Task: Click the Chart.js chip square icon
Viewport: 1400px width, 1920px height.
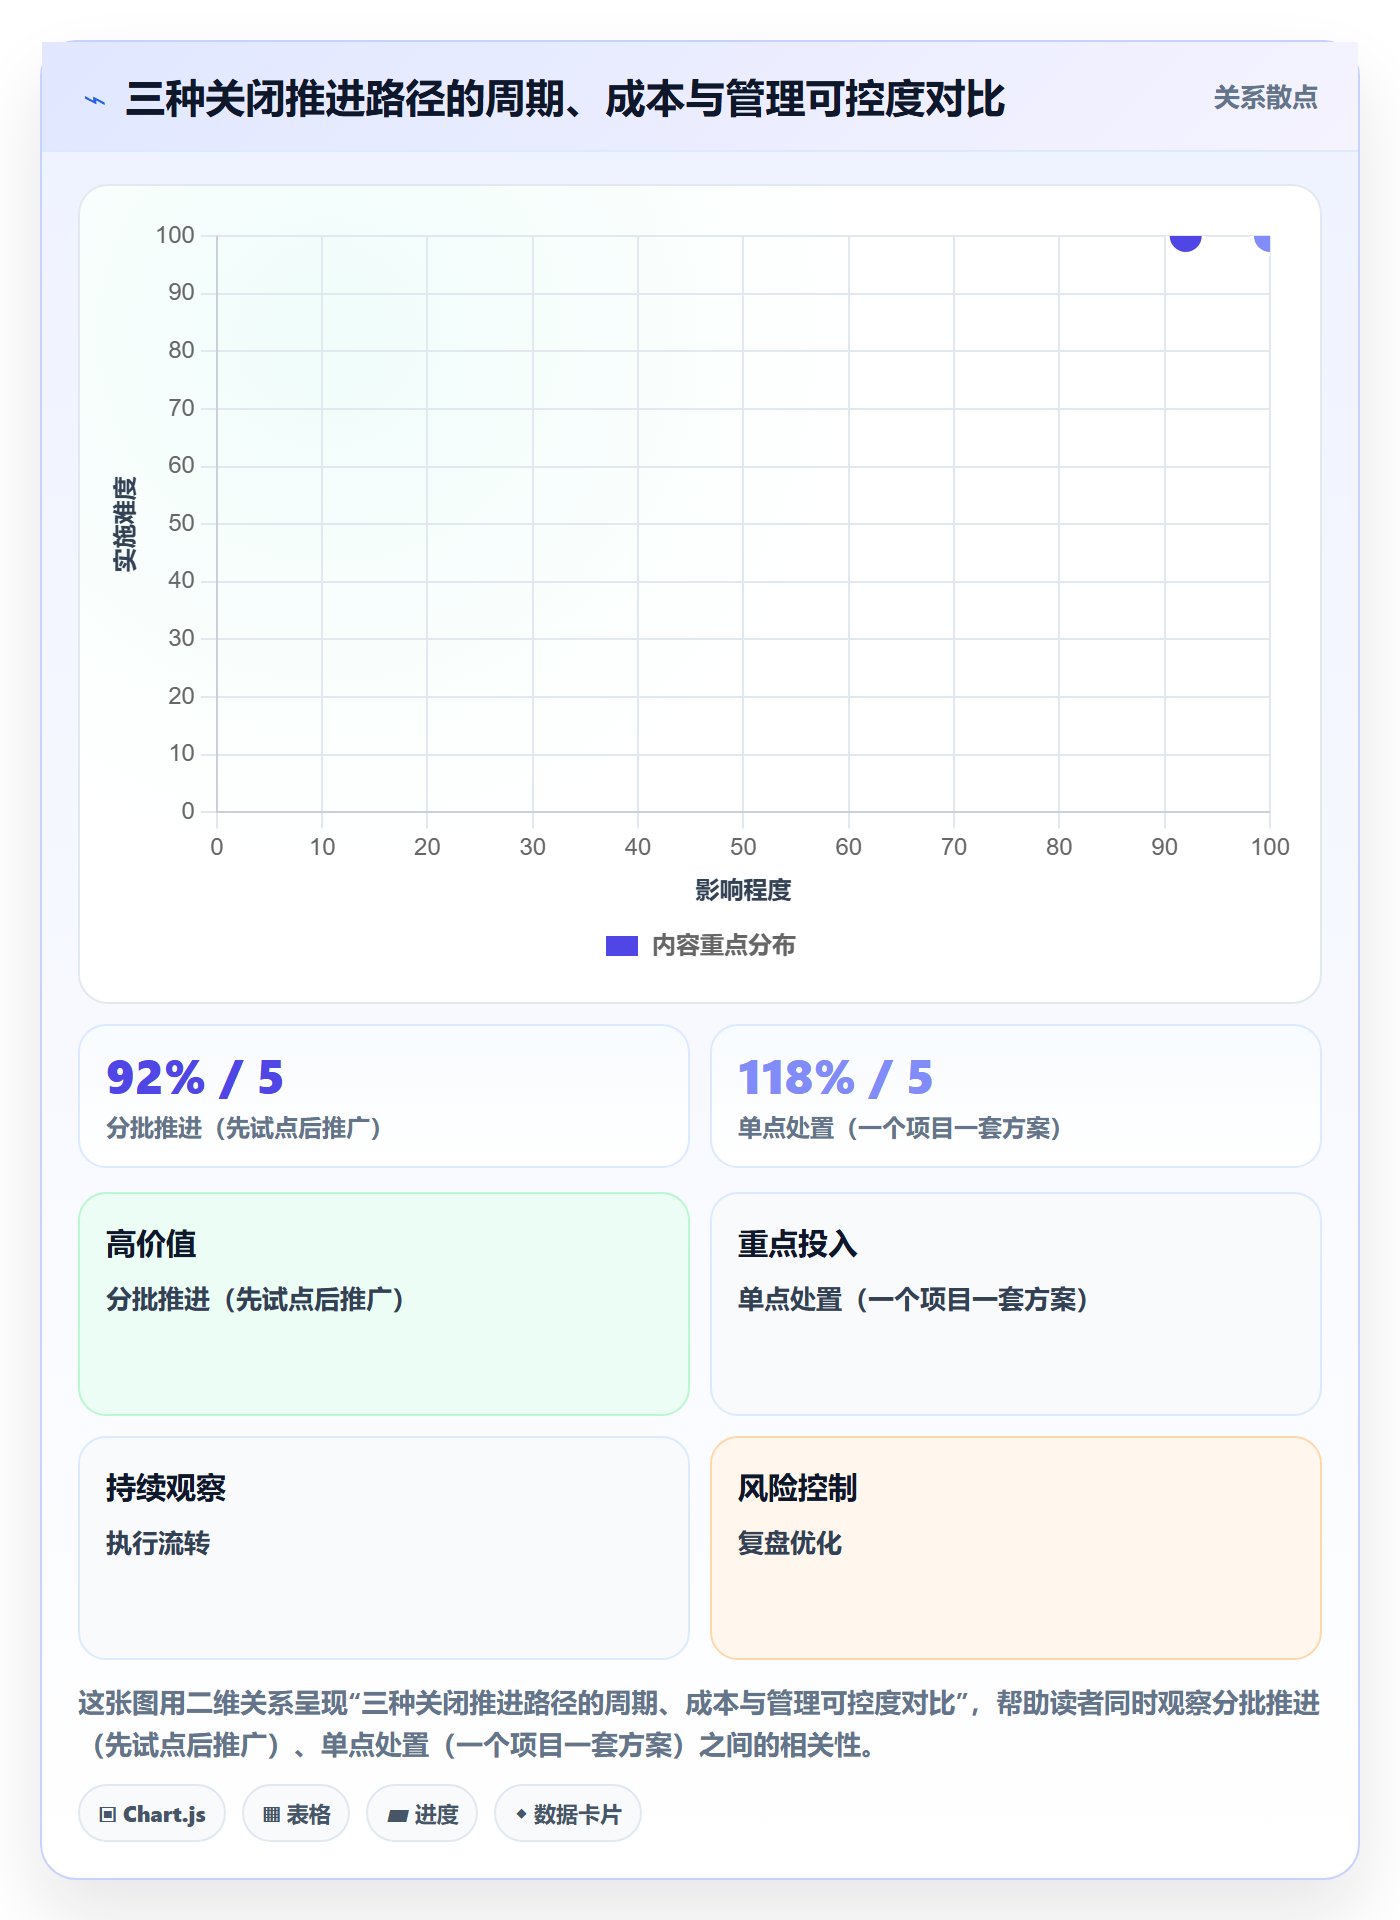Action: click(x=108, y=1815)
